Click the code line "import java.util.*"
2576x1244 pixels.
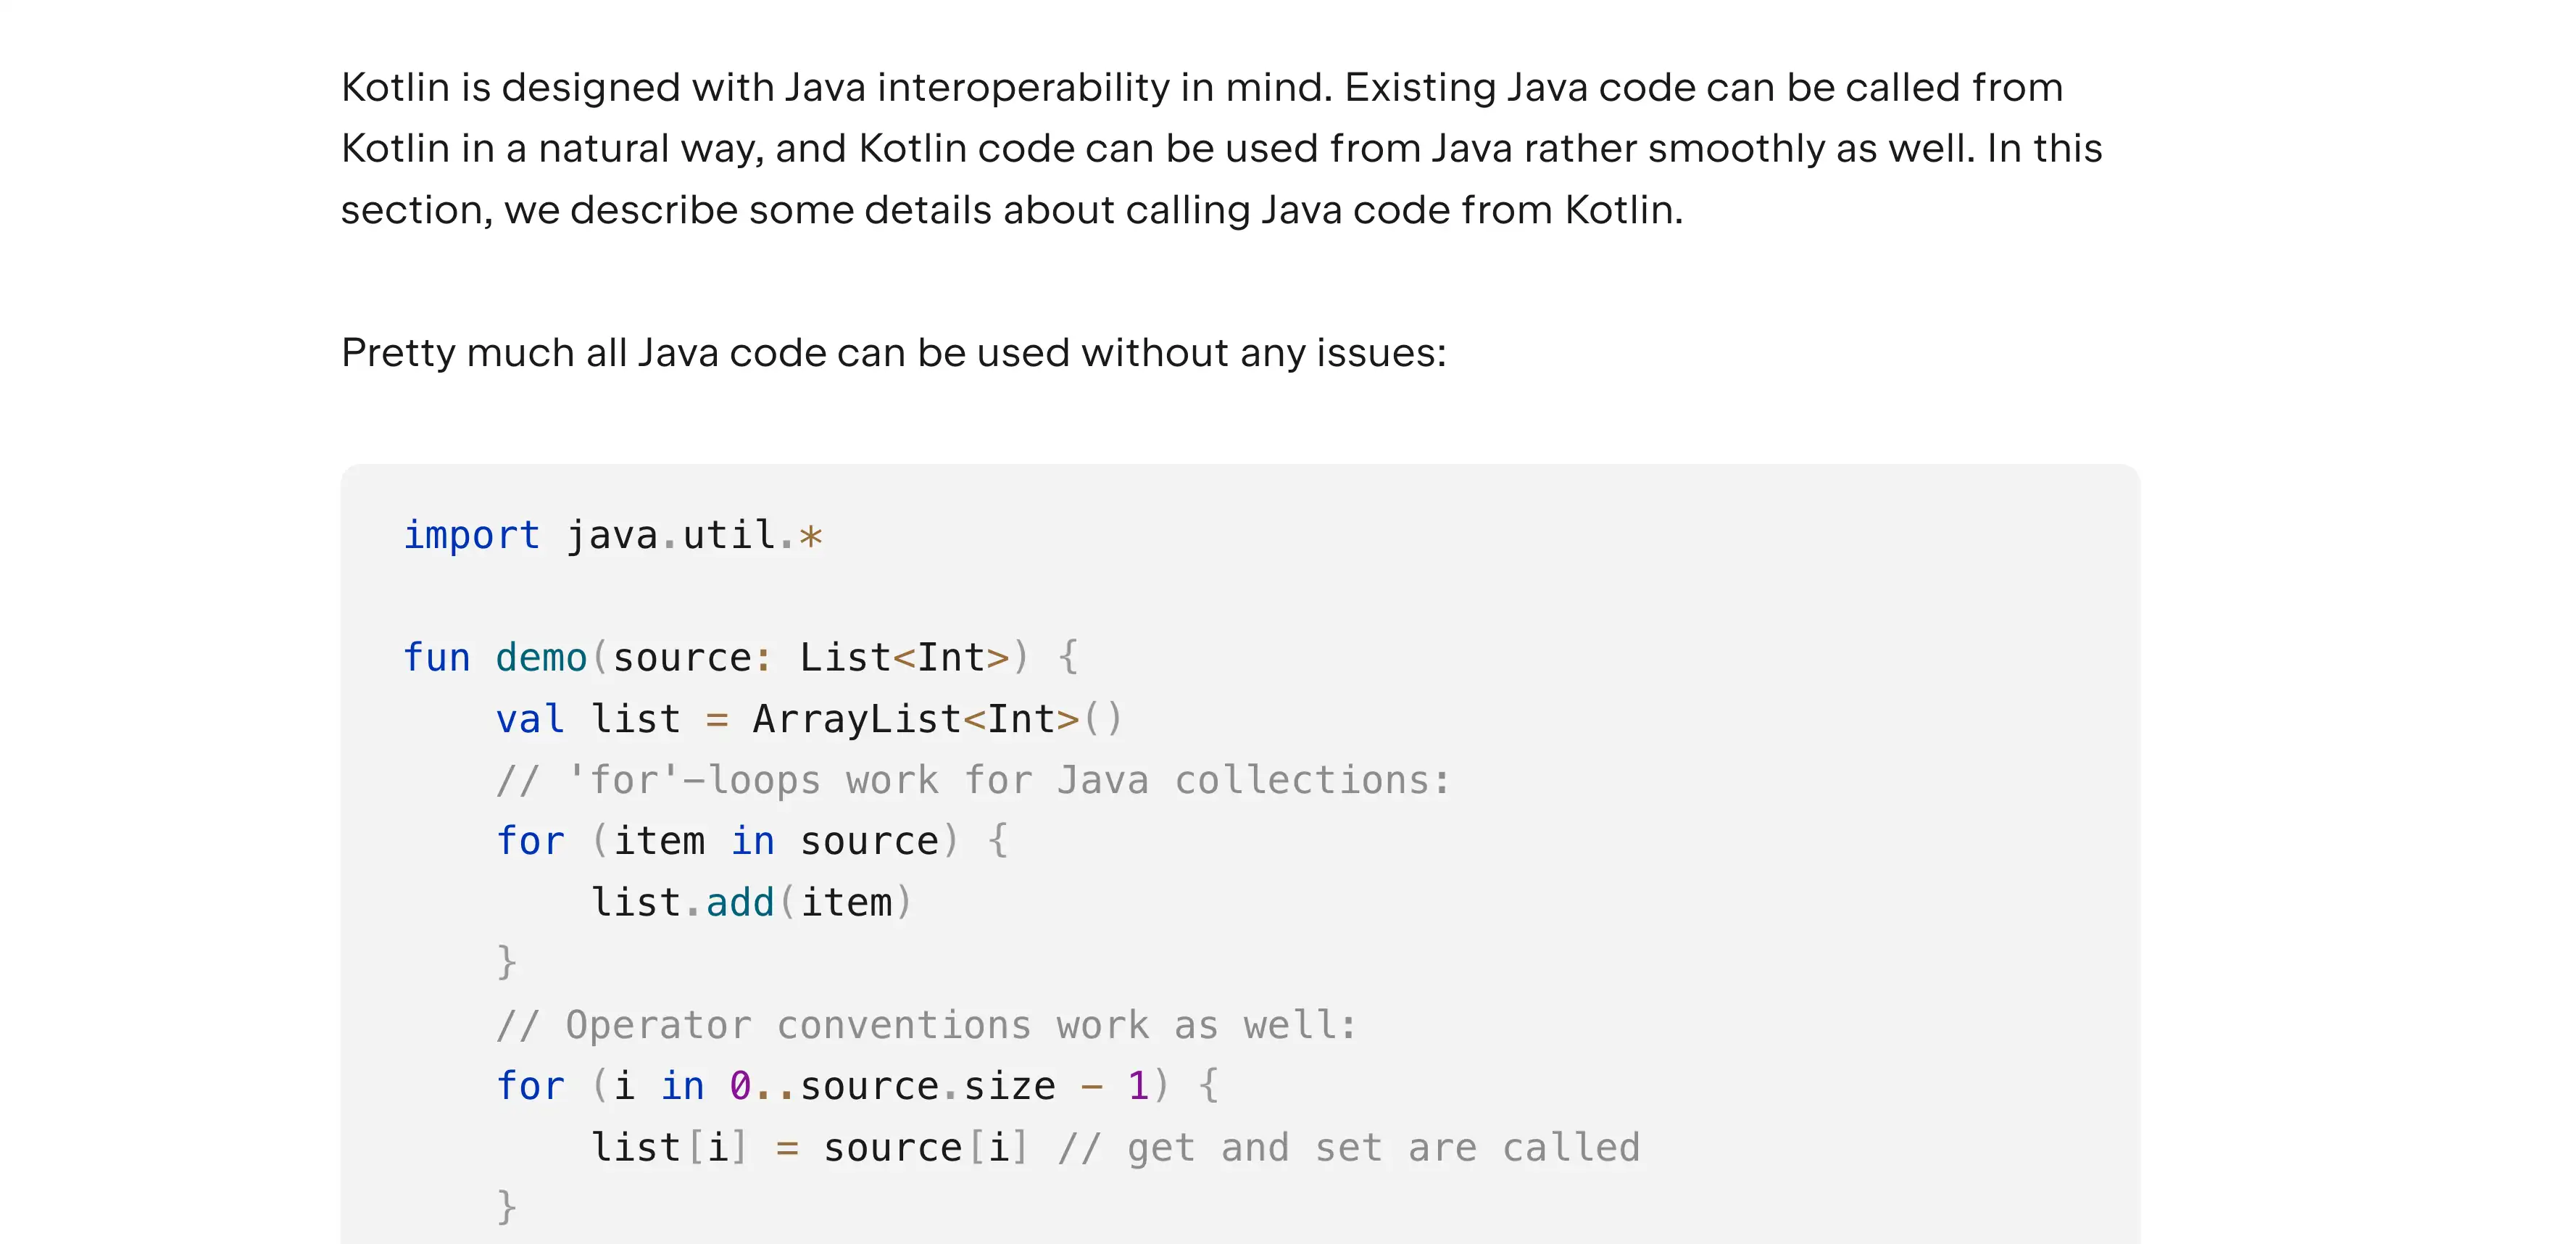613,536
